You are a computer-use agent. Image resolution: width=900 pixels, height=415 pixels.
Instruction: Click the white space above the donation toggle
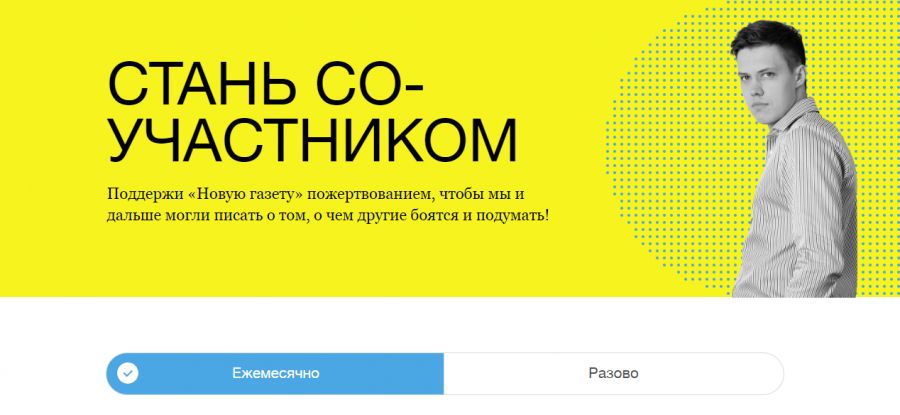pyautogui.click(x=445, y=324)
